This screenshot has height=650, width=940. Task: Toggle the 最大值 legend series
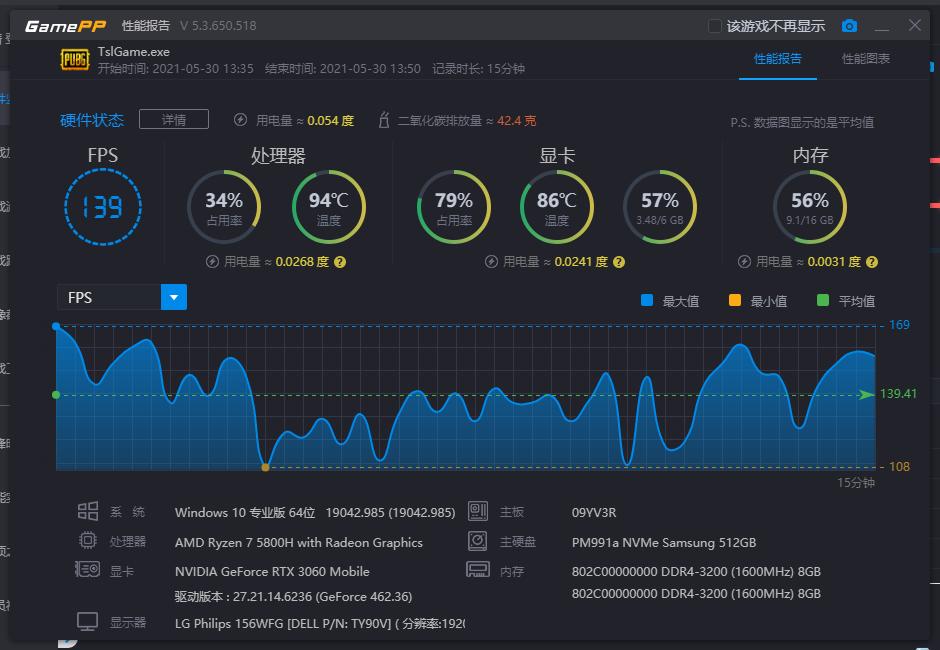(670, 300)
